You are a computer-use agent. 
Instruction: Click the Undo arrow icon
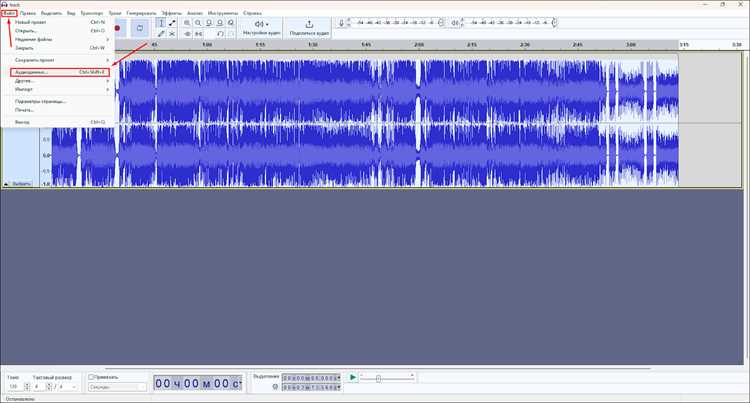tap(220, 33)
